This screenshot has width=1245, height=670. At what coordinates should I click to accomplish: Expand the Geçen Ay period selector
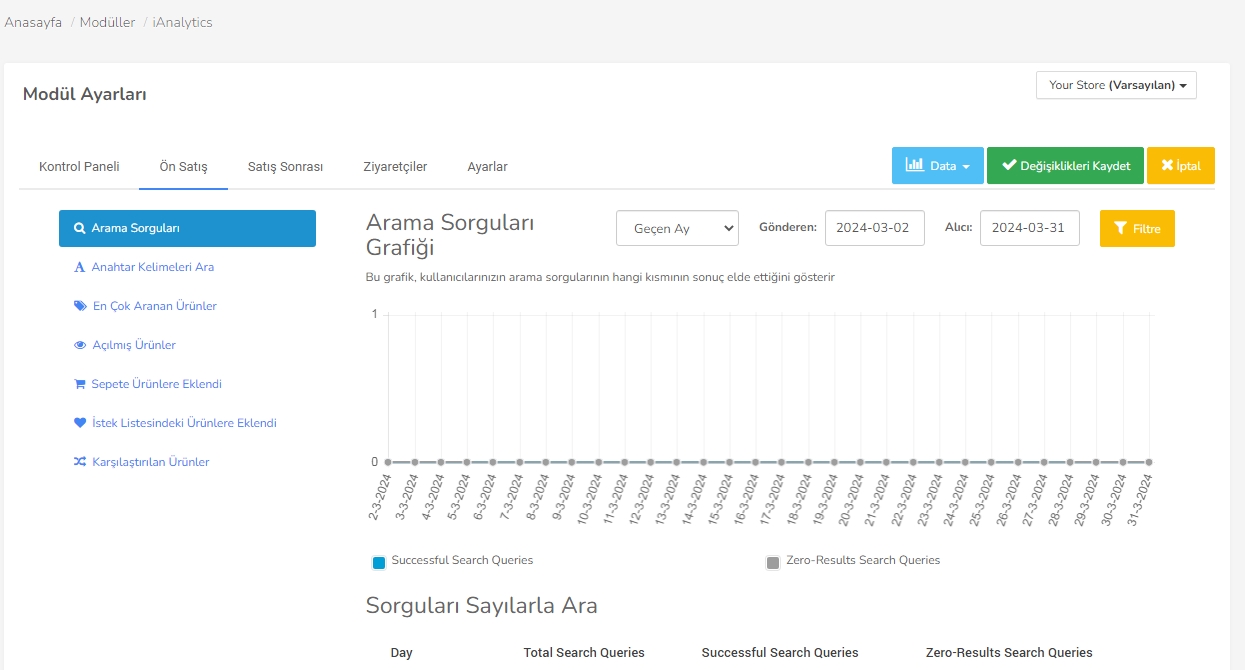click(677, 229)
